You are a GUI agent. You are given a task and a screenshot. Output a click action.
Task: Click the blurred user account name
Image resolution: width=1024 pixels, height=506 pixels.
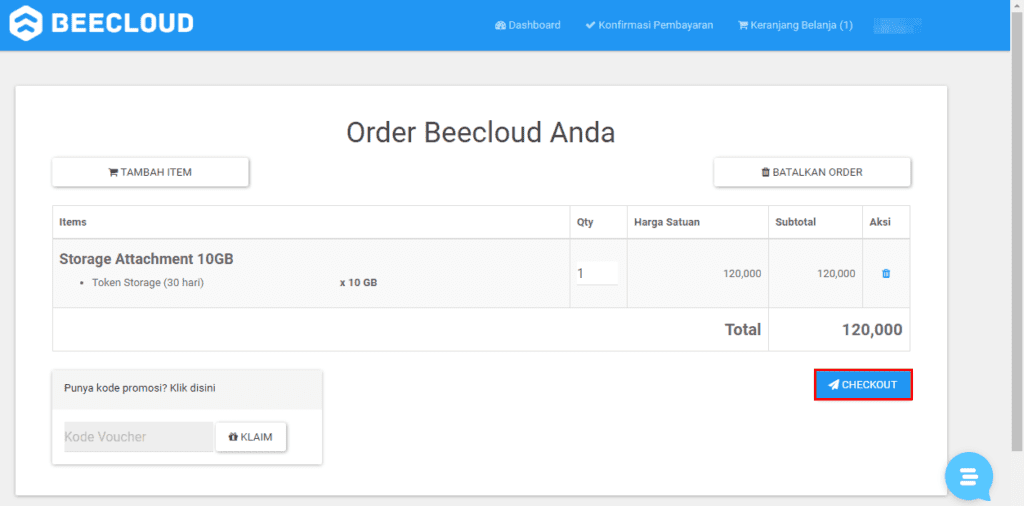click(x=897, y=25)
